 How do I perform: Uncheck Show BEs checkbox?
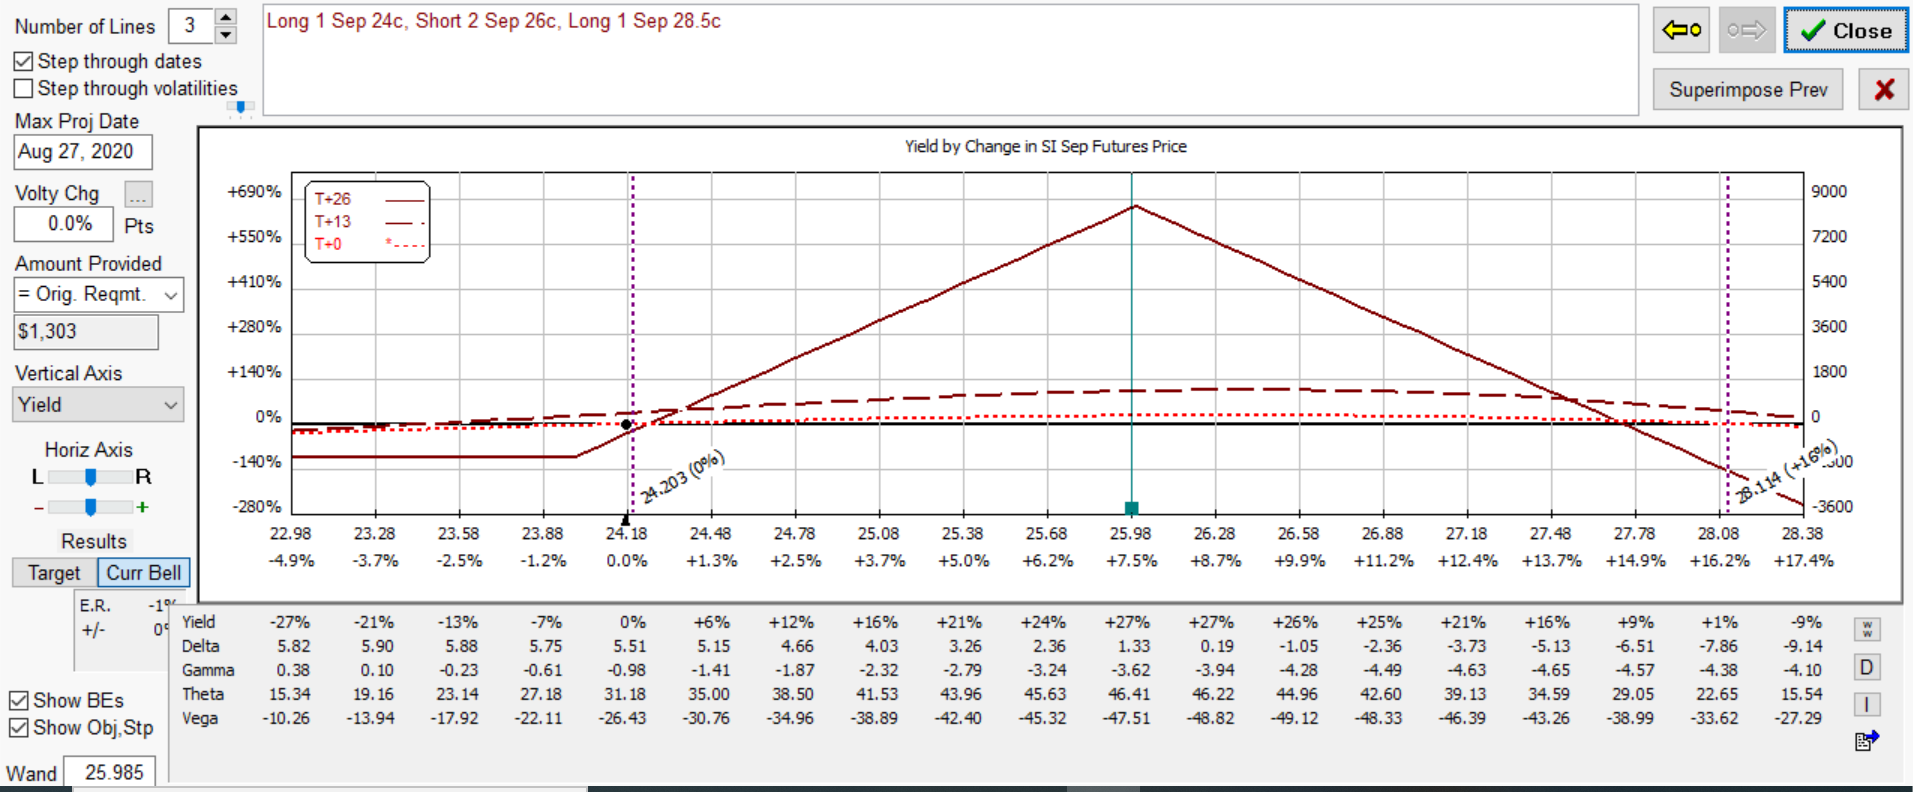point(18,700)
